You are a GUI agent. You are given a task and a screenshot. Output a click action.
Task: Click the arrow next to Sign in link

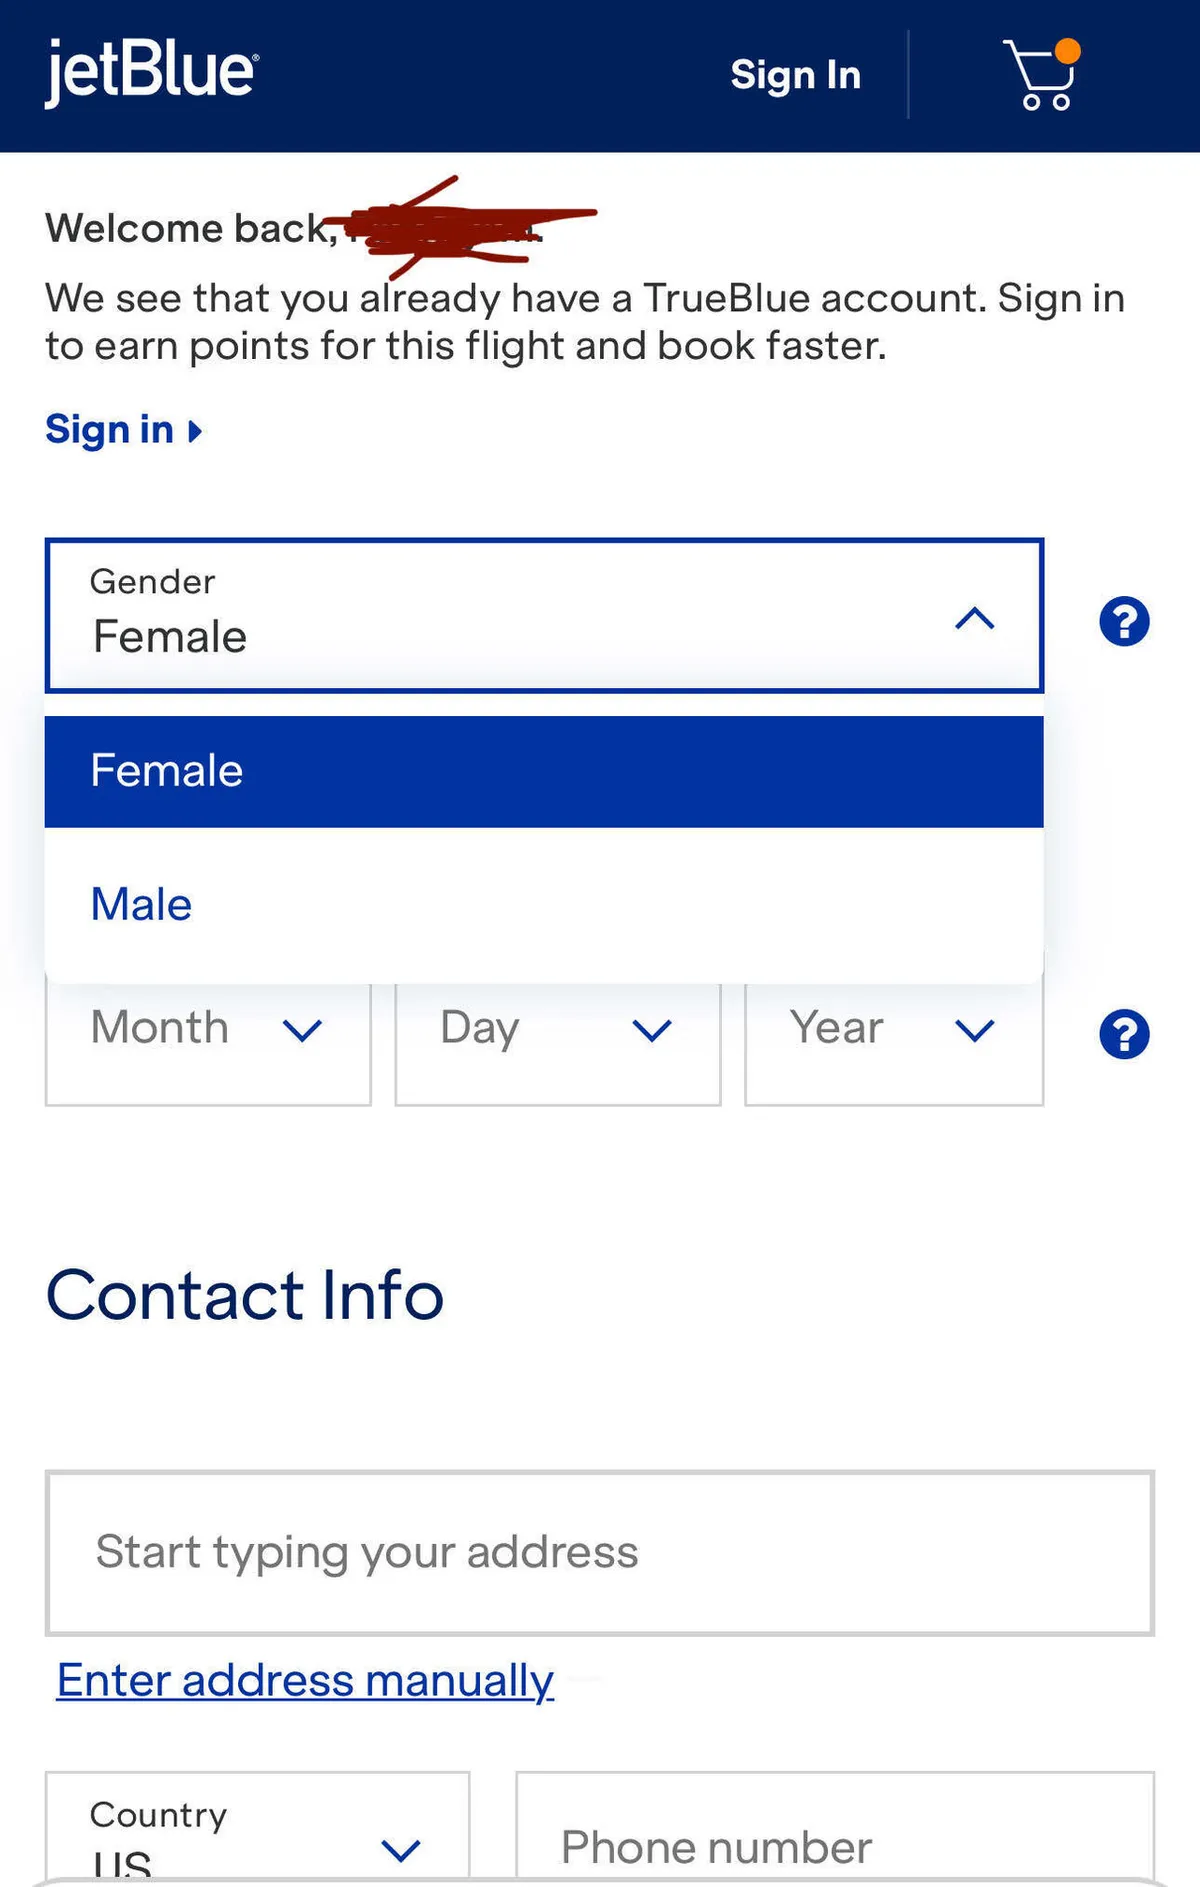[x=195, y=431]
